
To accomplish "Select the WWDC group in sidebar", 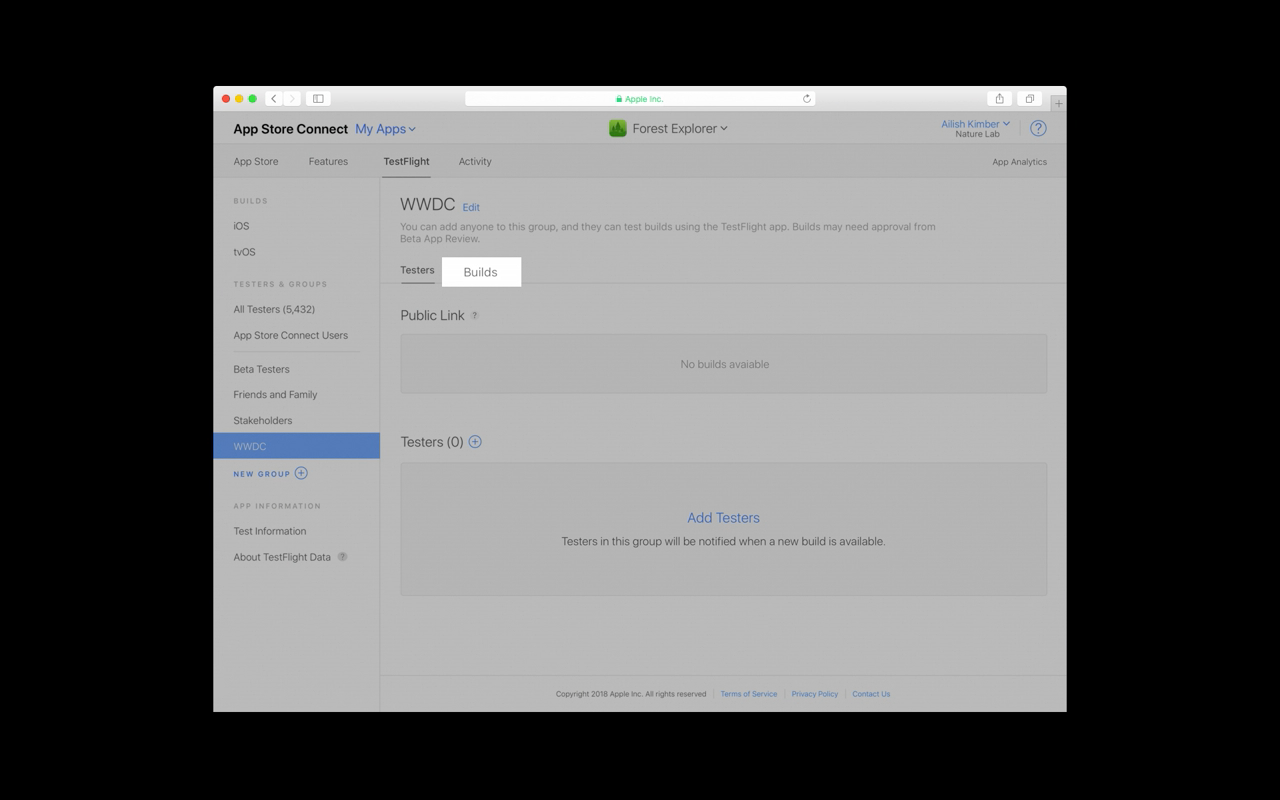I will click(296, 446).
